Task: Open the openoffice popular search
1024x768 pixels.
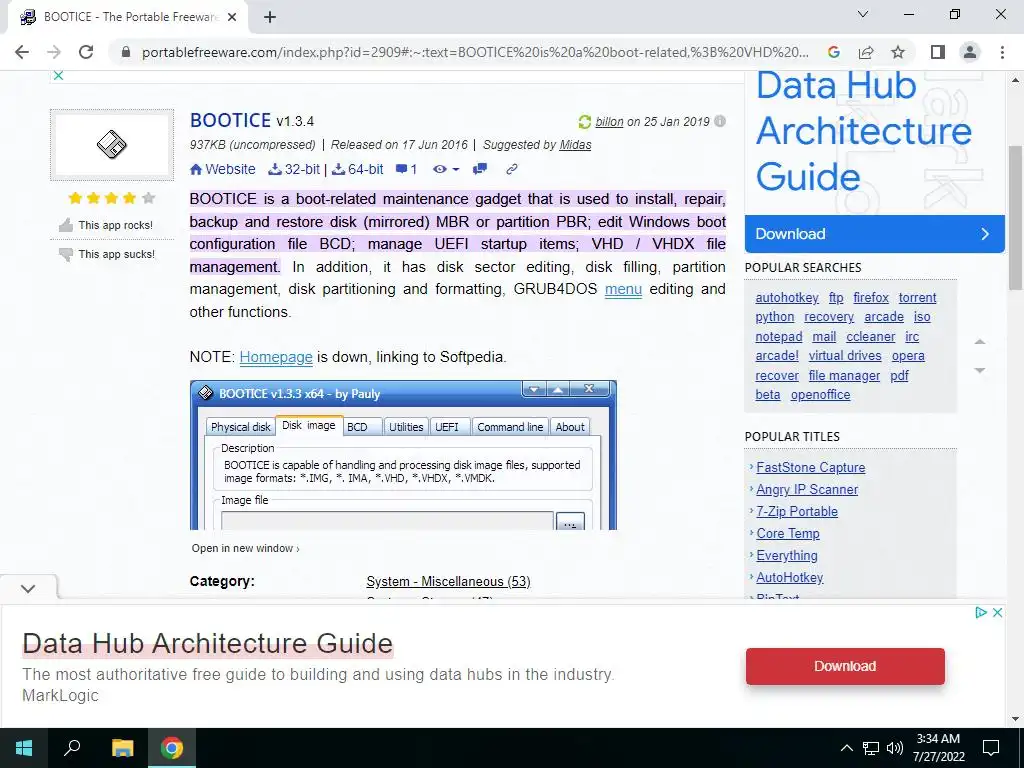Action: 820,395
